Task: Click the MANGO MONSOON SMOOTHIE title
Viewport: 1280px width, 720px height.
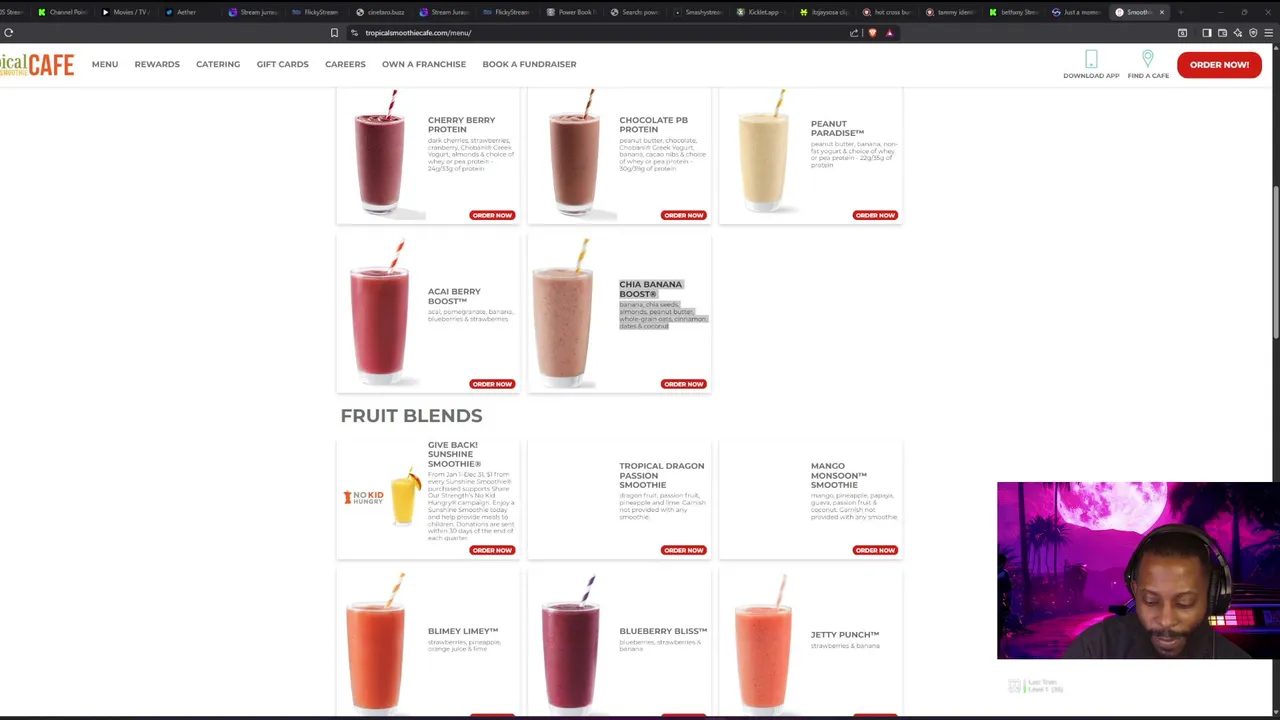Action: click(x=839, y=475)
